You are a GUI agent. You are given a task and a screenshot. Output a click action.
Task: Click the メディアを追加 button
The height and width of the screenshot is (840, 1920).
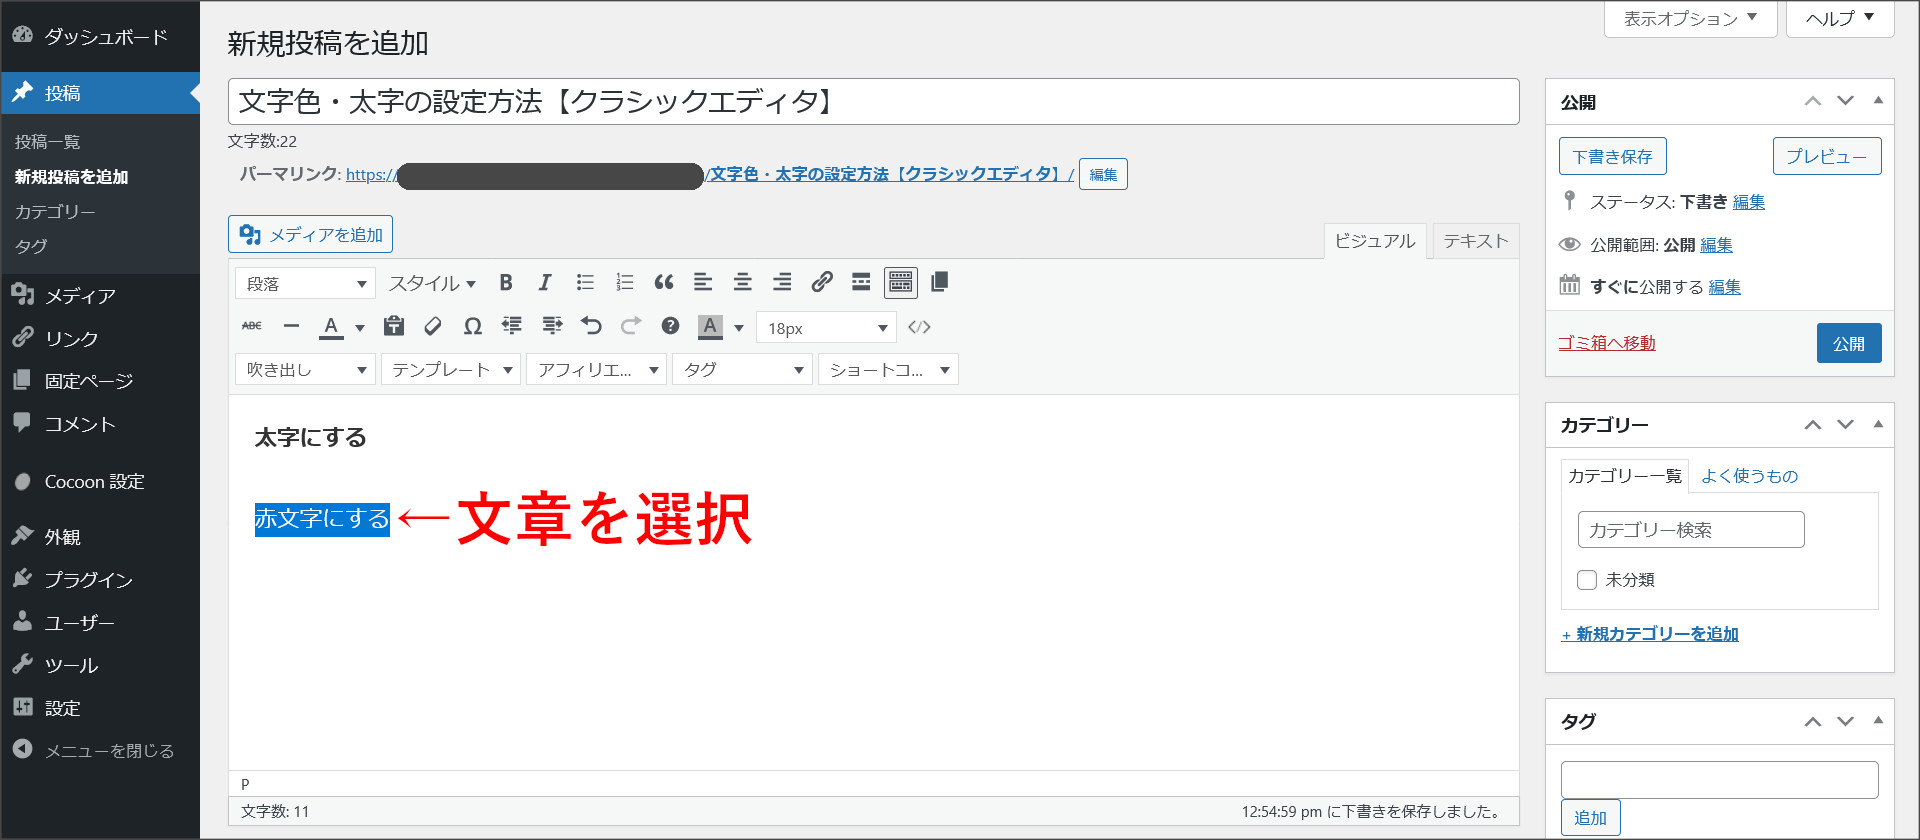pyautogui.click(x=310, y=234)
